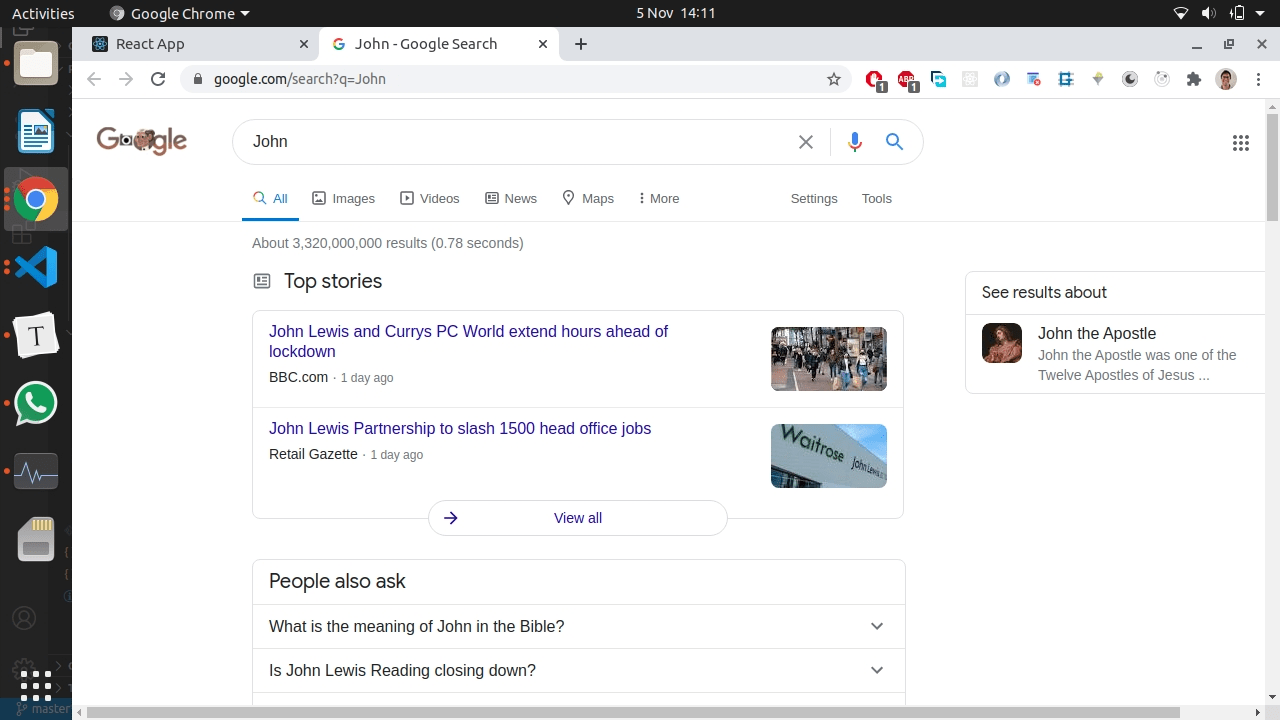Select the Images search filter
This screenshot has height=720, width=1280.
(x=343, y=198)
